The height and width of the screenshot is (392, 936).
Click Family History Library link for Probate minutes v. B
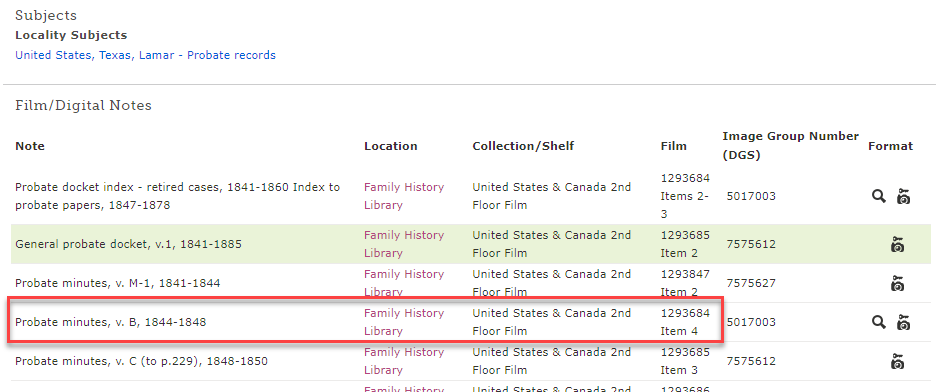[404, 322]
